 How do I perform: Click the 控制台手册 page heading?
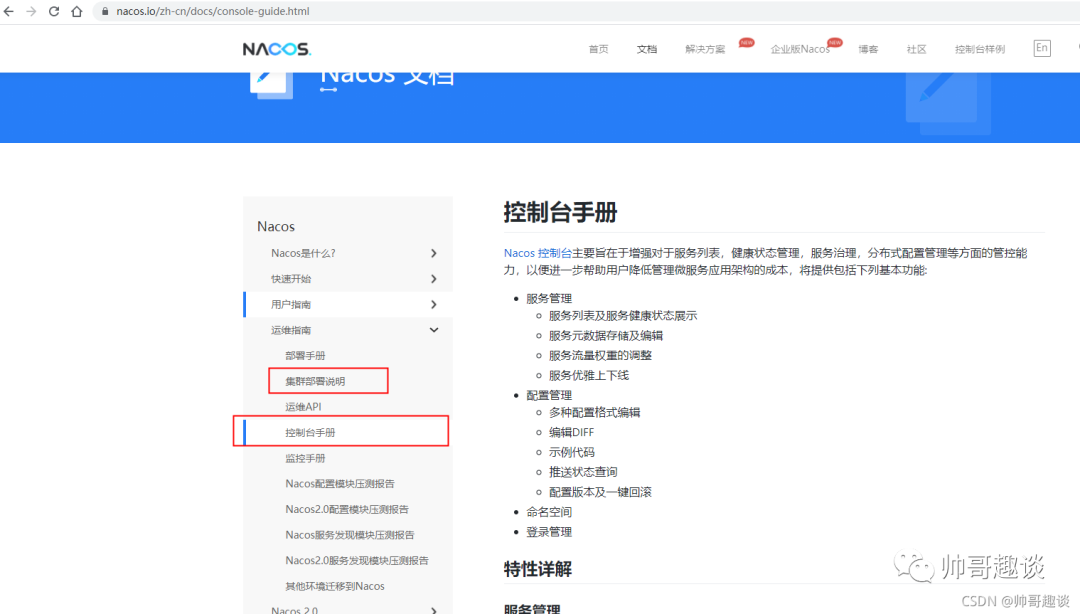point(560,212)
